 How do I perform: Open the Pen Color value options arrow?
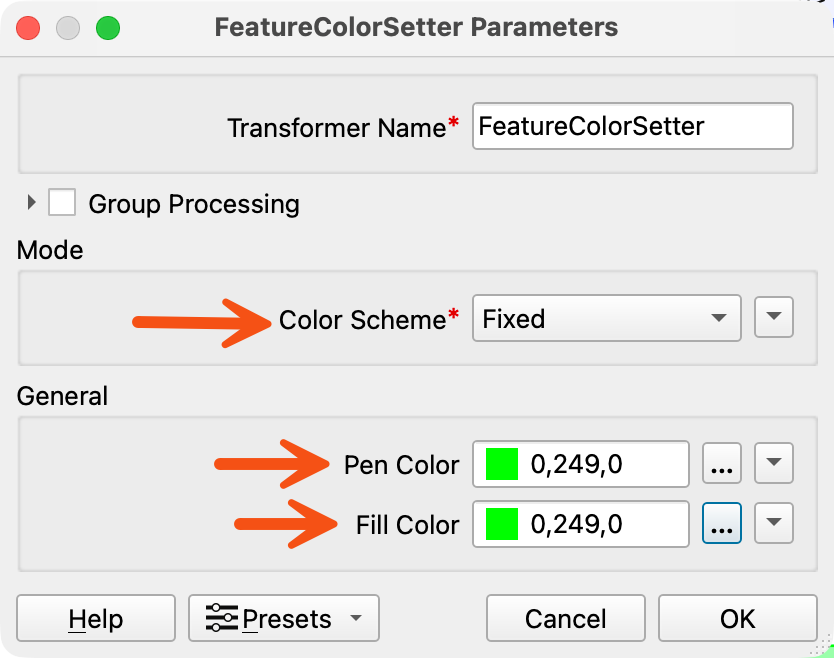773,463
